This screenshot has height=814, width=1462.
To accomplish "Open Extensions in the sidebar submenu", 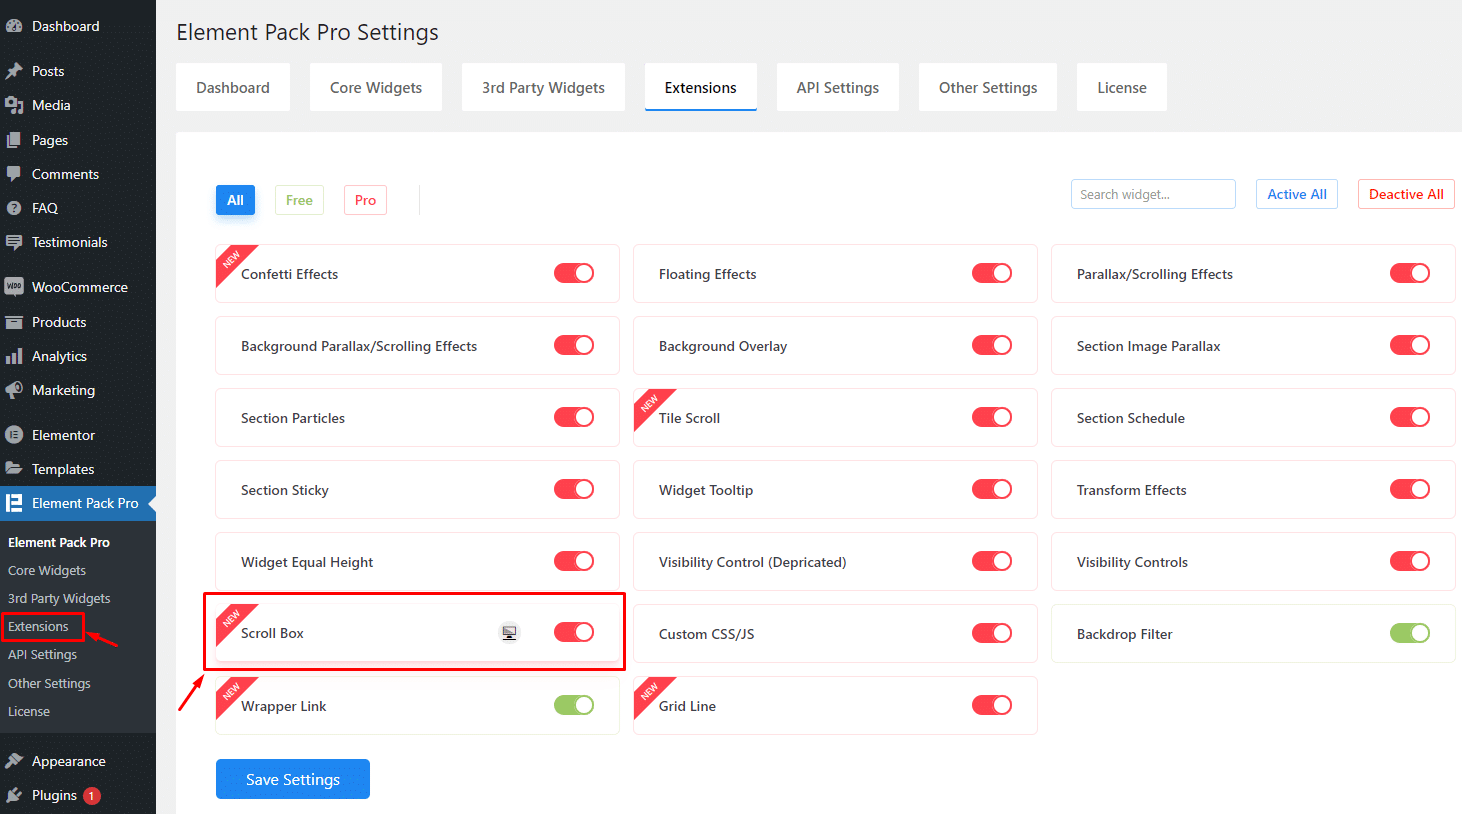I will (38, 627).
